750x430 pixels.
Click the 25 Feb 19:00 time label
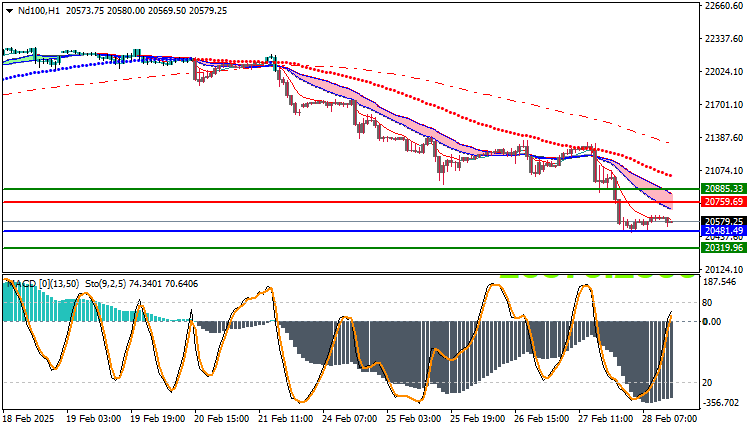(x=478, y=419)
